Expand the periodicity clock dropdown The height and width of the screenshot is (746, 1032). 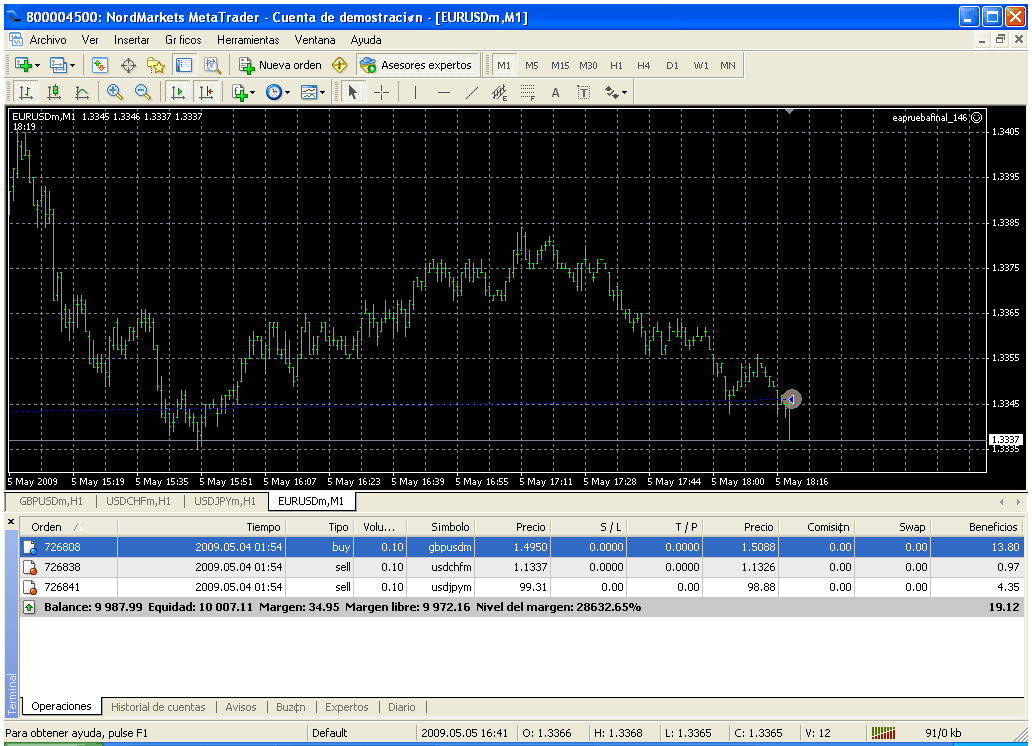278,92
